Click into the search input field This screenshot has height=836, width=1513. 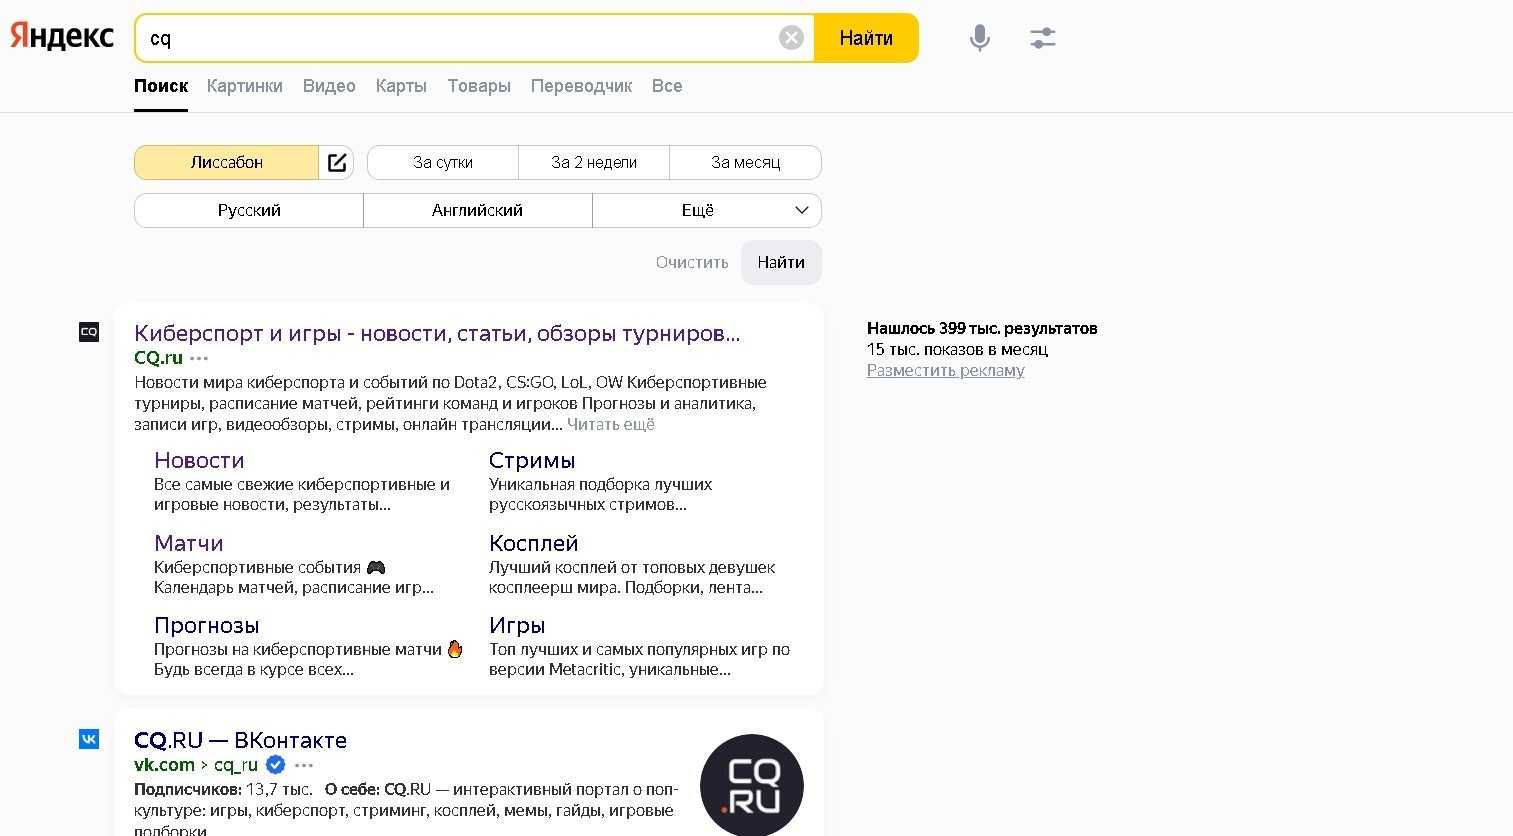tap(460, 38)
